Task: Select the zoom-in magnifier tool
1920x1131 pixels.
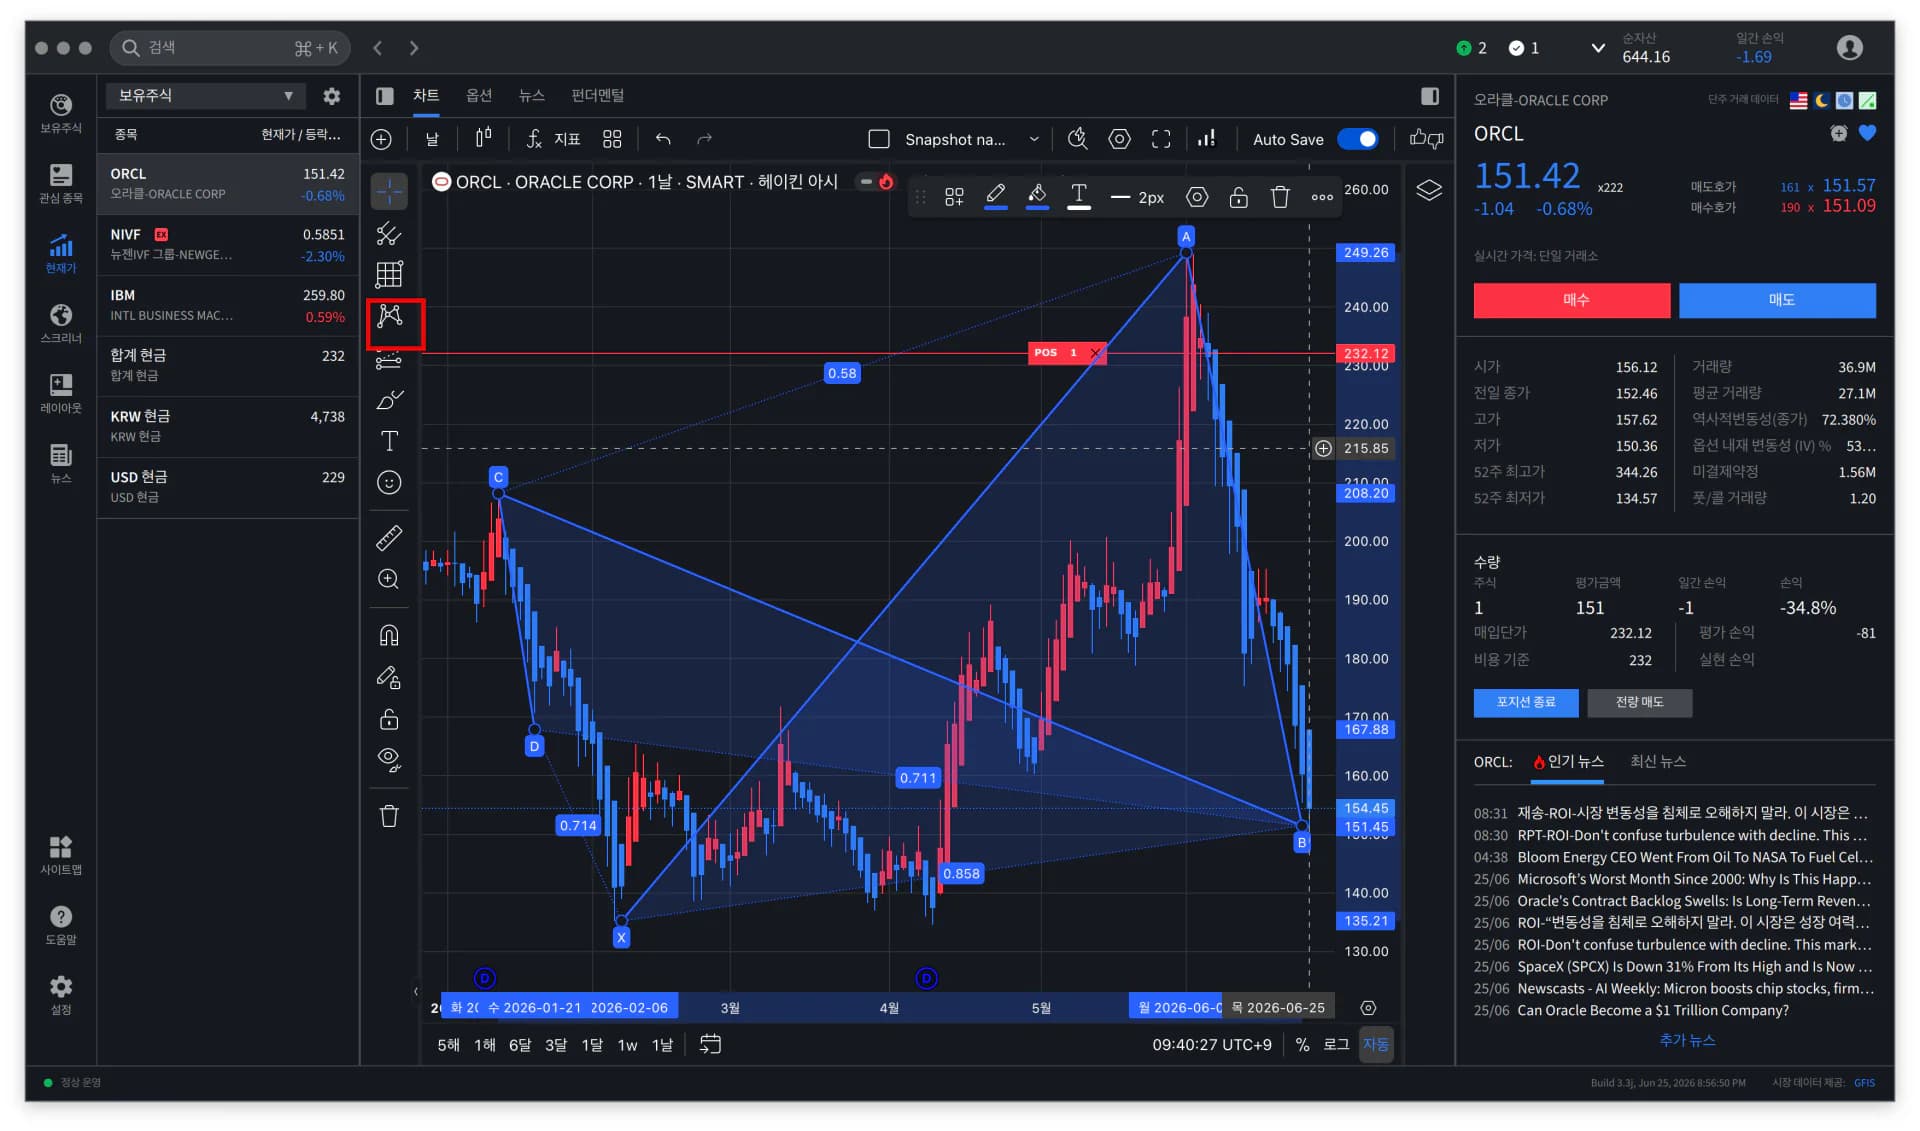Action: pos(389,579)
